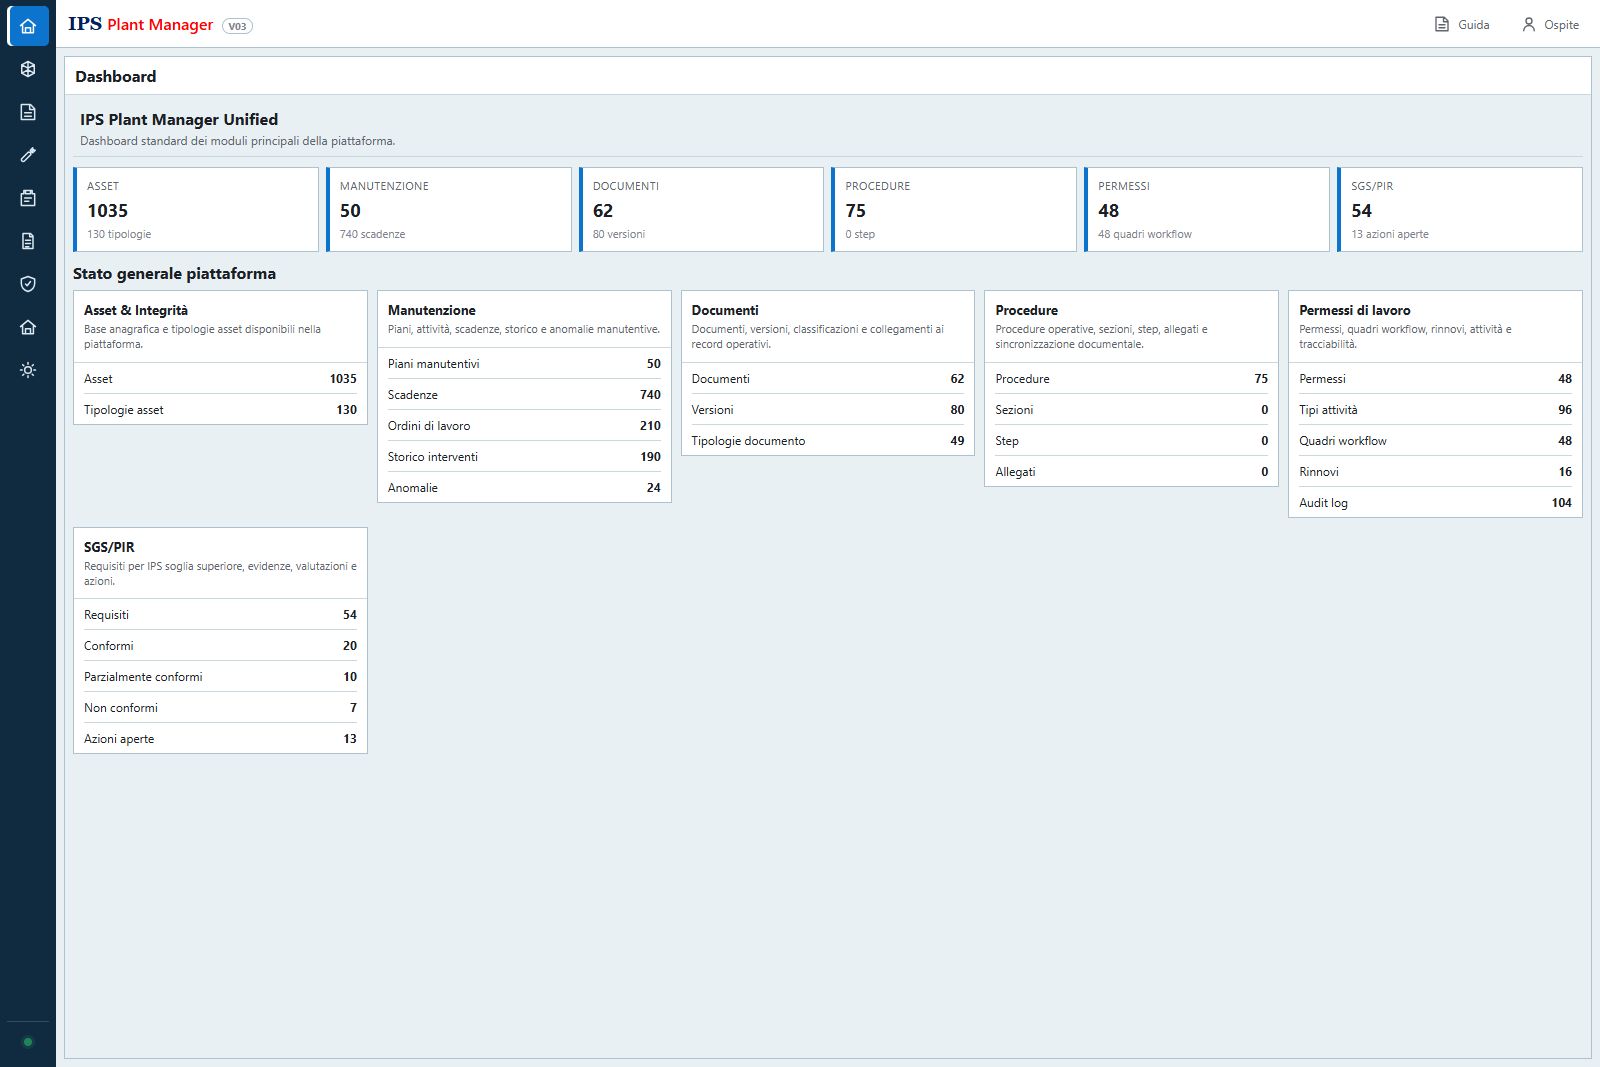Click the IPS Plant Manager logo
Image resolution: width=1600 pixels, height=1067 pixels.
(x=140, y=24)
